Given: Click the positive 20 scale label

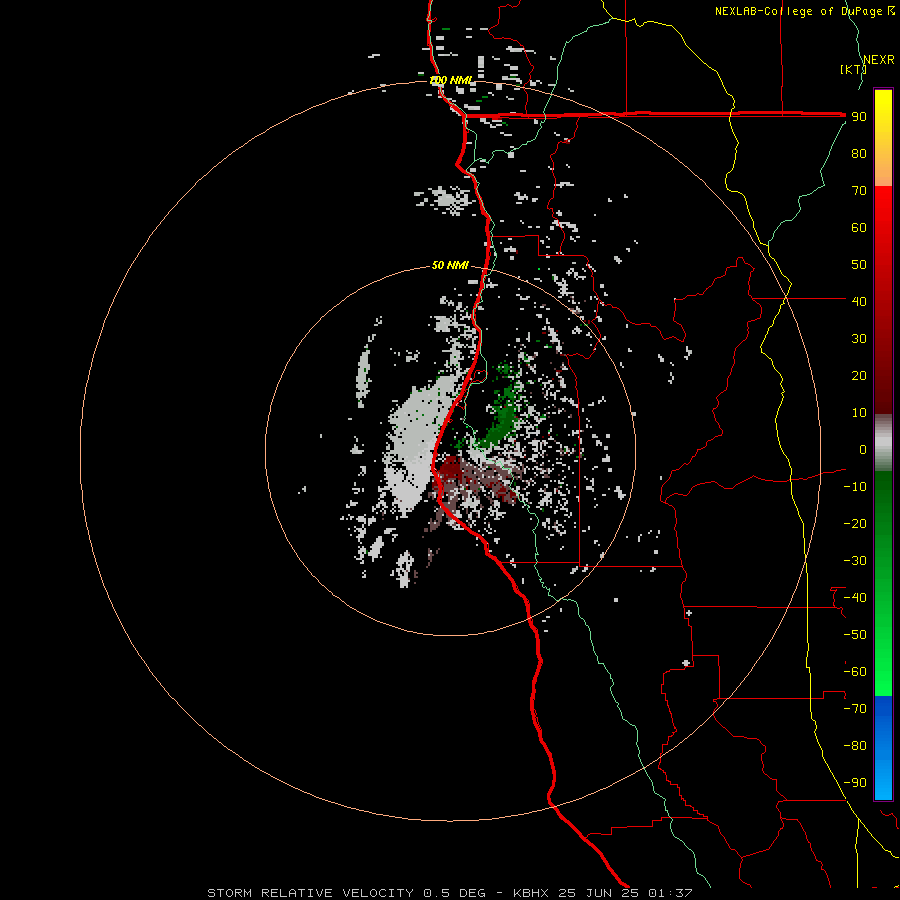Looking at the screenshot, I should pyautogui.click(x=859, y=375).
